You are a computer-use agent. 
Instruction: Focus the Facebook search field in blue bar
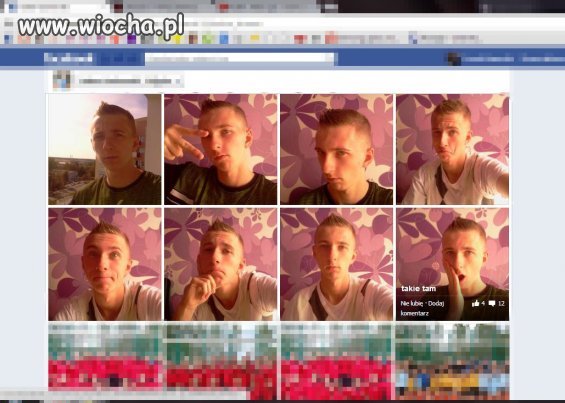point(240,59)
